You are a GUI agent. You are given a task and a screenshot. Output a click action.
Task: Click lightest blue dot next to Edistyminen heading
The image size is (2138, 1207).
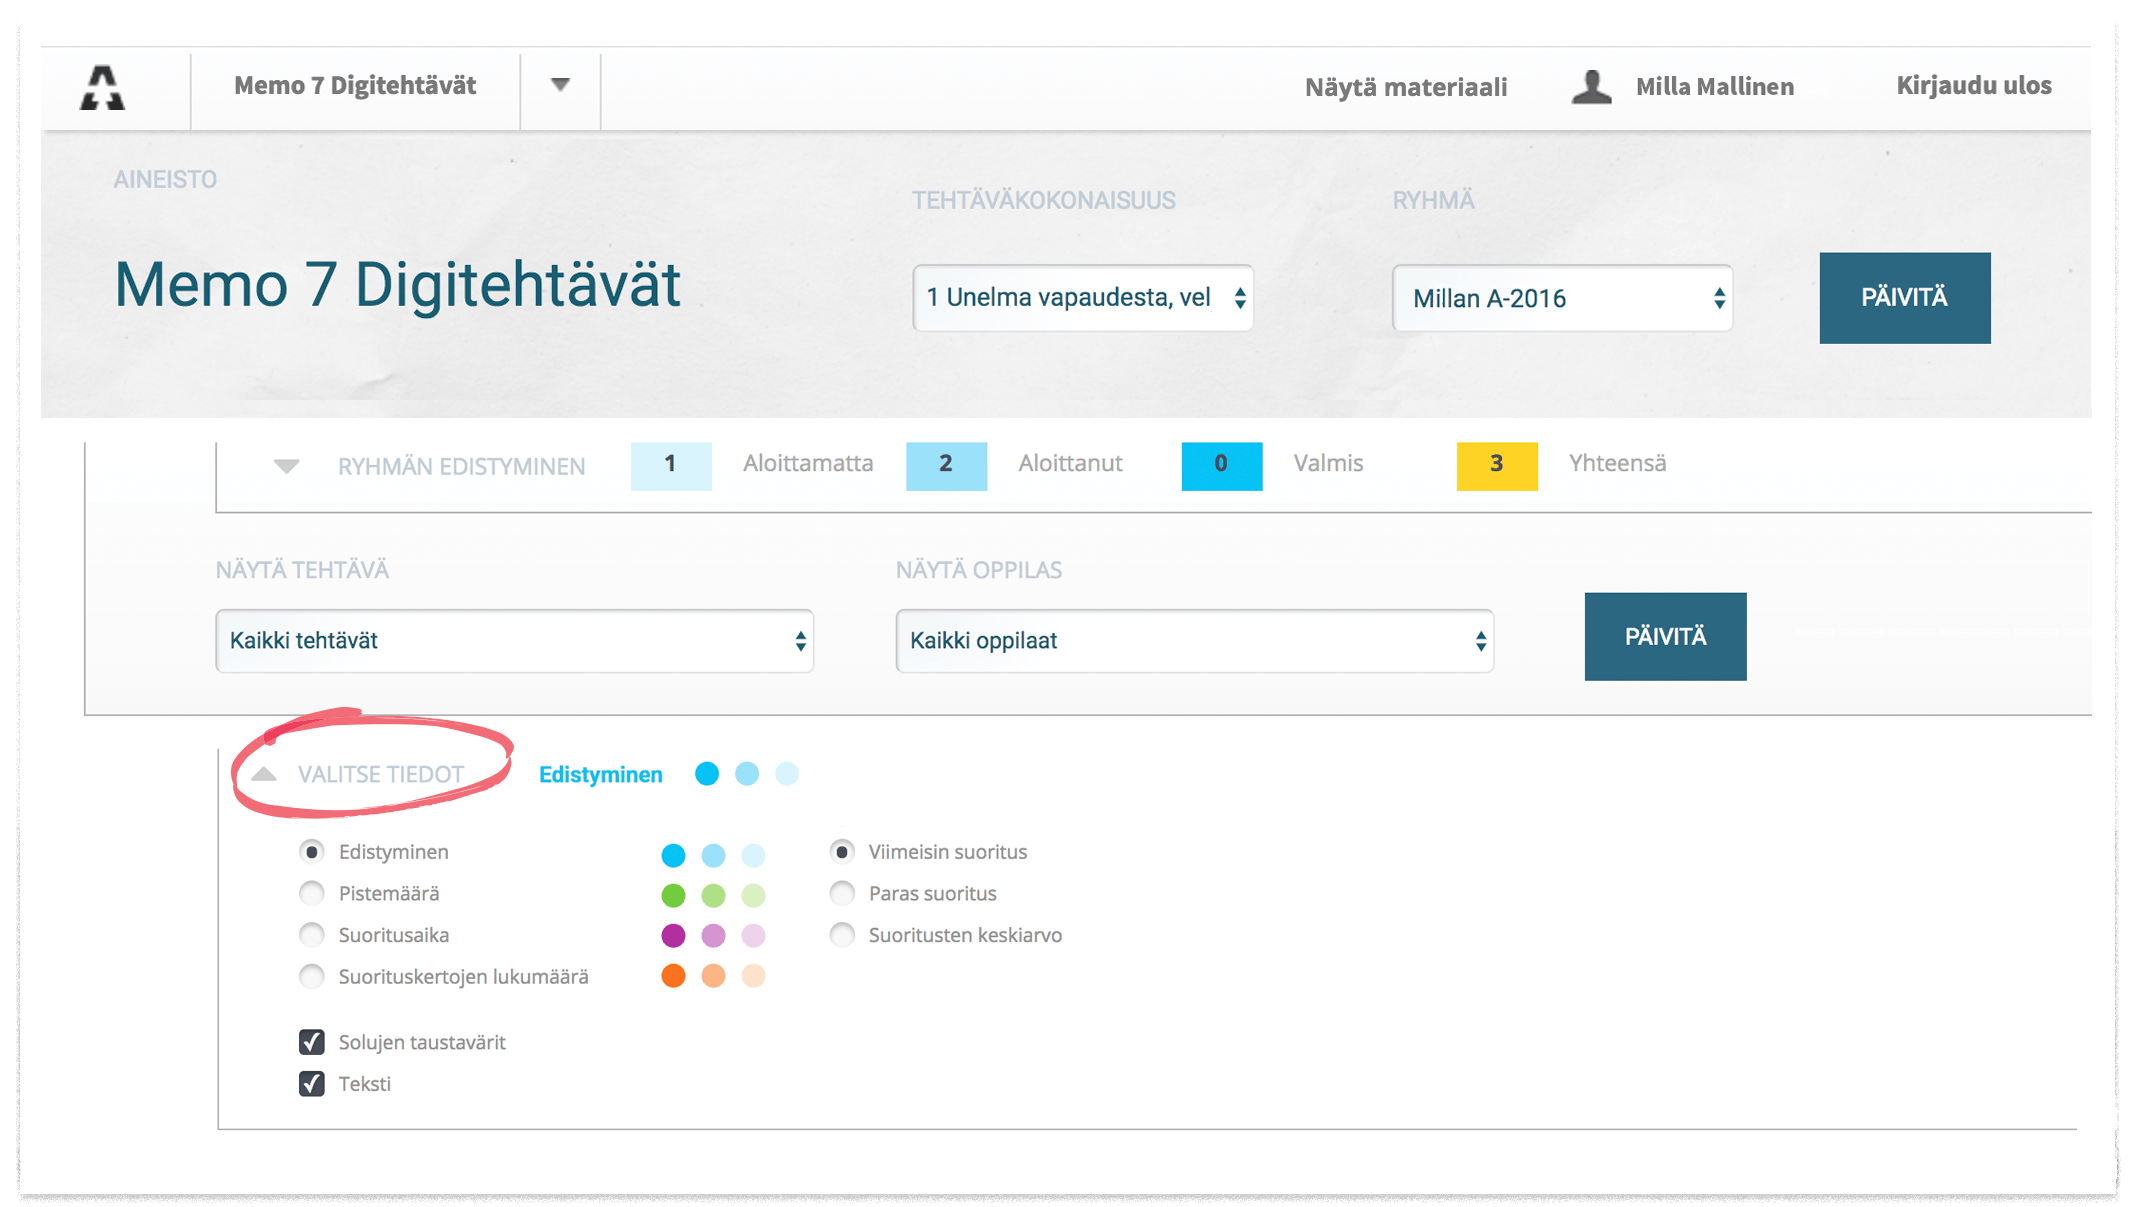pyautogui.click(x=787, y=774)
